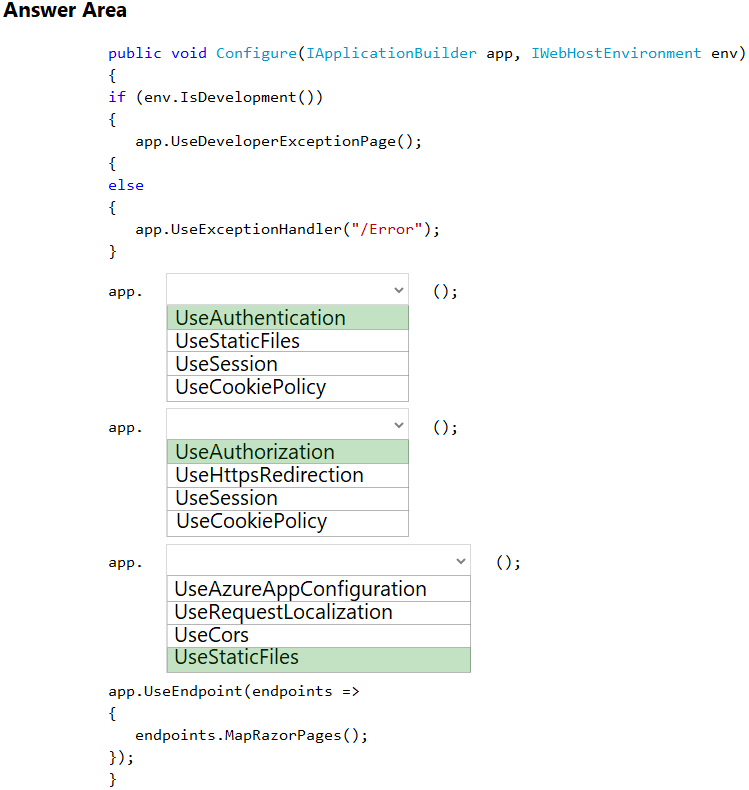The height and width of the screenshot is (790, 749).
Task: Select highlighted UseStaticFiles in third list
Action: pos(318,658)
